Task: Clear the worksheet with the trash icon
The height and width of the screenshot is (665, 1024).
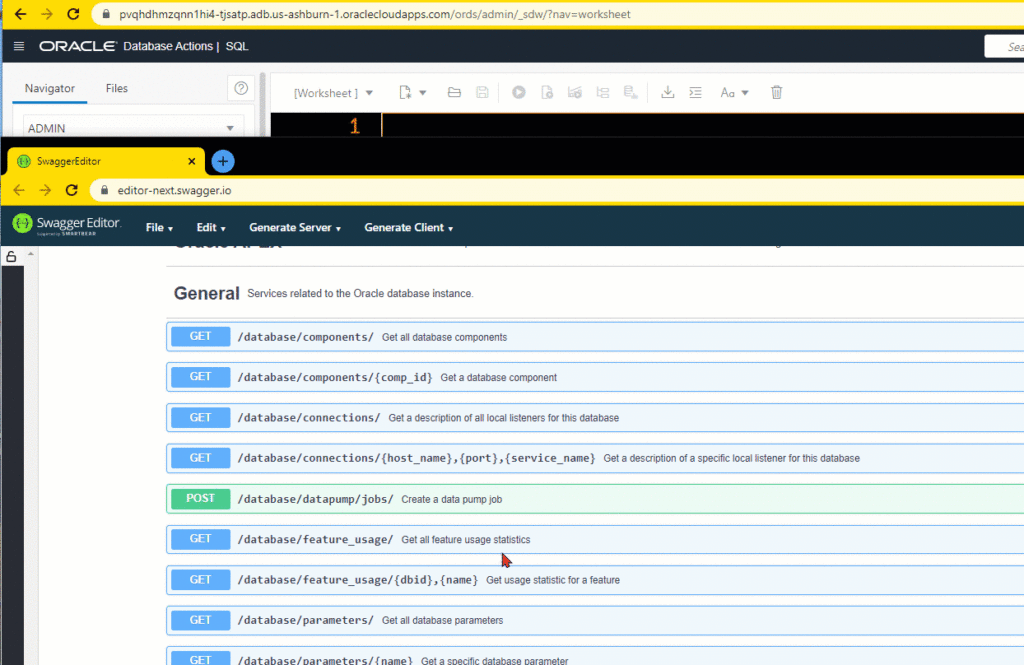Action: [x=776, y=91]
